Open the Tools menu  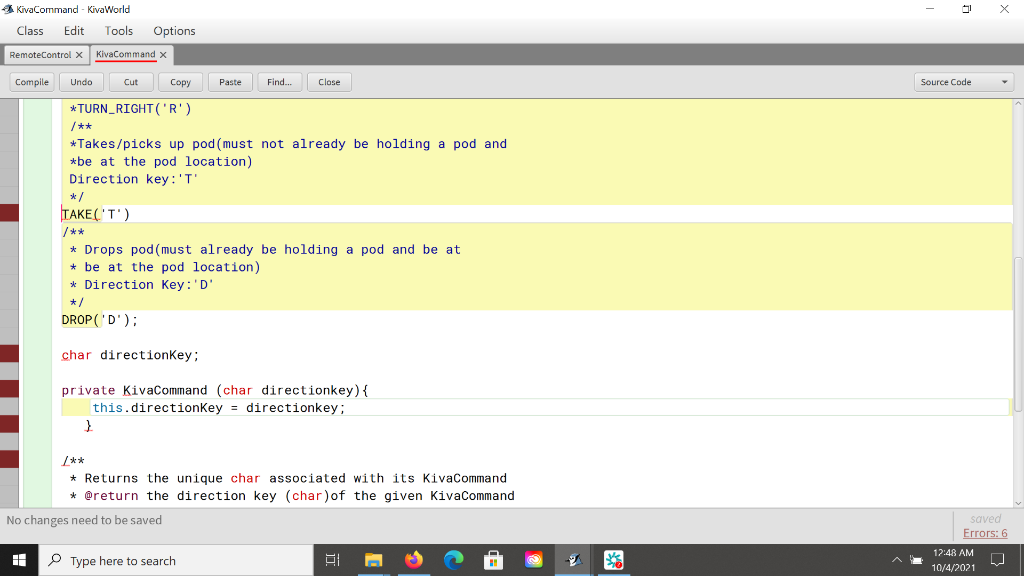(118, 31)
